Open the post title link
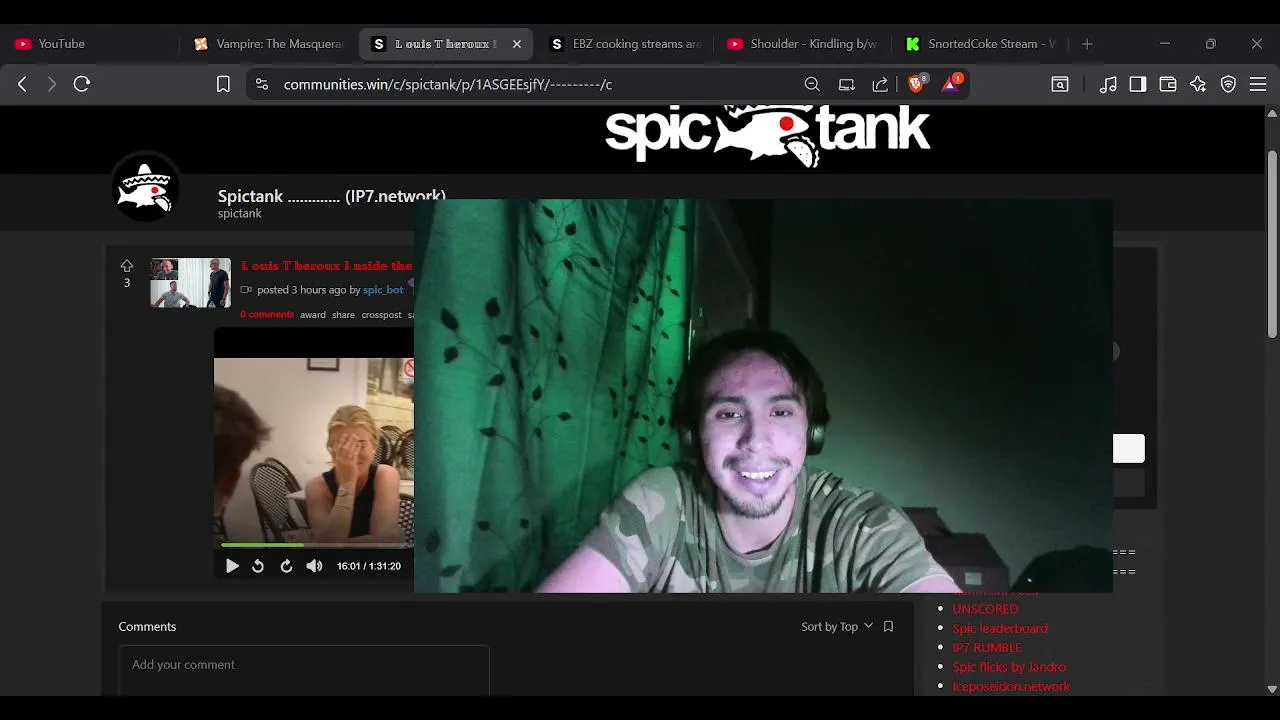1280x720 pixels. (327, 266)
